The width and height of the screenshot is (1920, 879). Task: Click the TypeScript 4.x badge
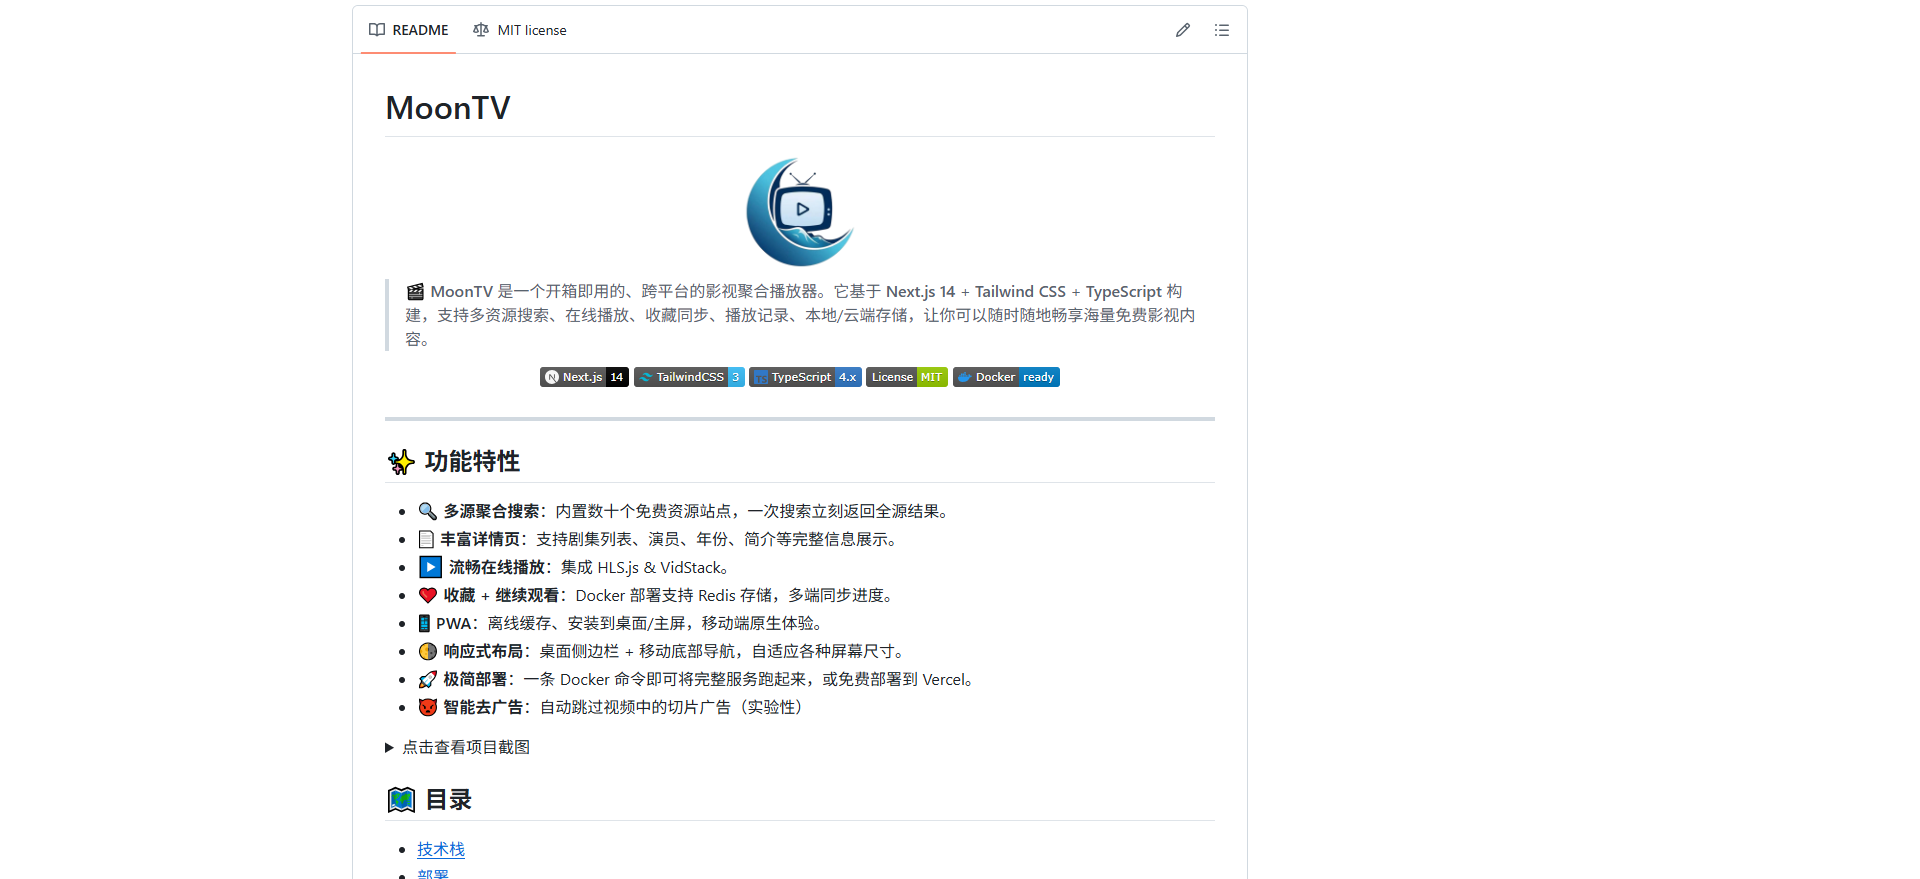coord(805,377)
